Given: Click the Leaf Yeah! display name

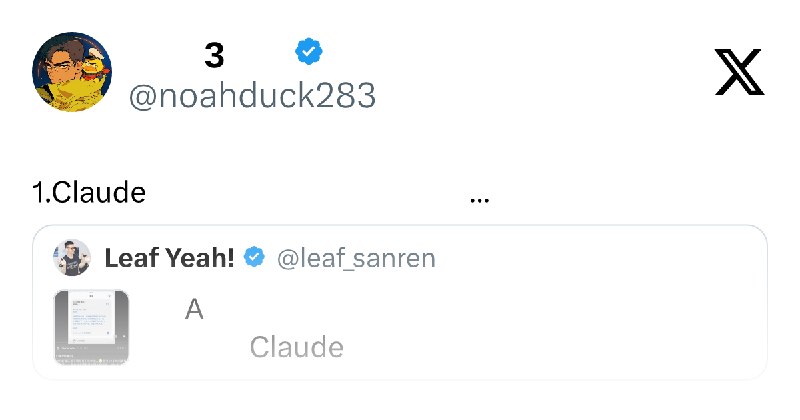Looking at the screenshot, I should pyautogui.click(x=170, y=258).
